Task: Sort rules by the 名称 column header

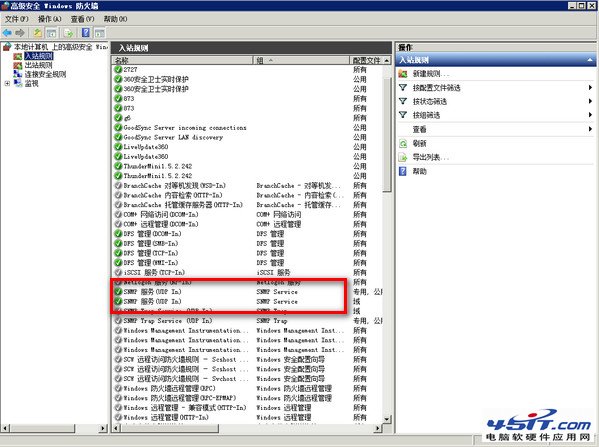Action: pos(183,60)
